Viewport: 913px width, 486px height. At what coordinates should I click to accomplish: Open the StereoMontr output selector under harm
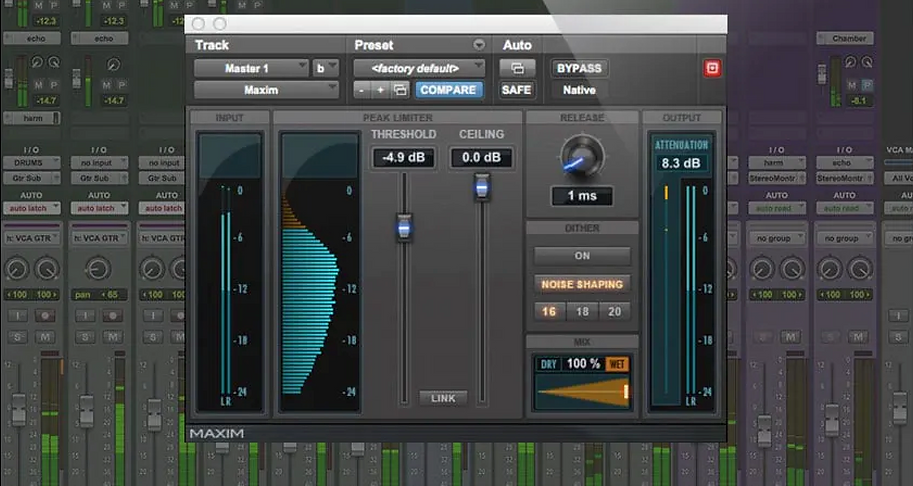click(x=777, y=178)
